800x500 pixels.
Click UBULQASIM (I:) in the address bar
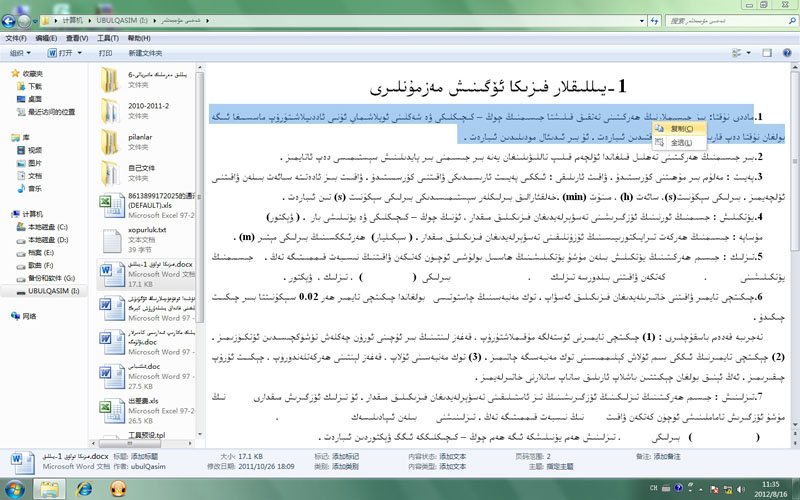[x=122, y=20]
